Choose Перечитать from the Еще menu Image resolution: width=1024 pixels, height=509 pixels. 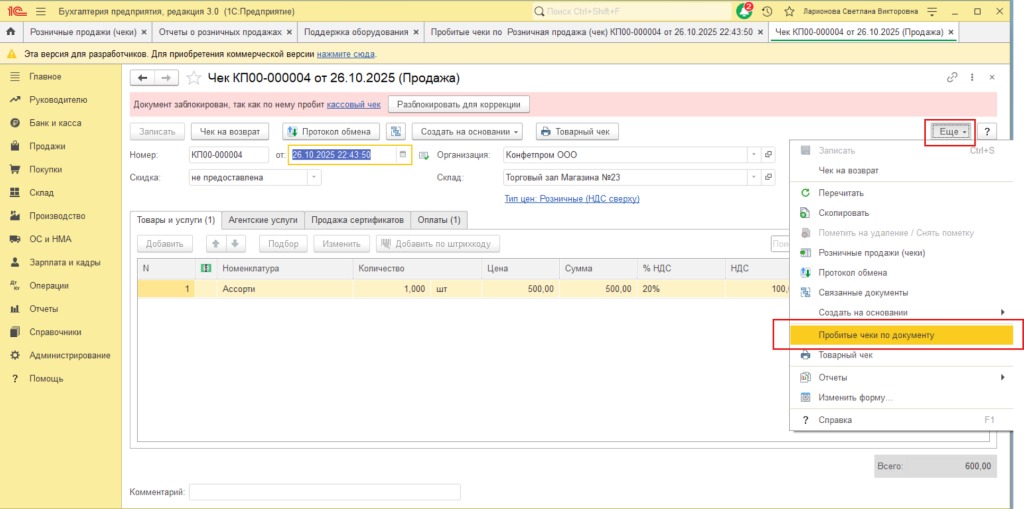pyautogui.click(x=840, y=192)
